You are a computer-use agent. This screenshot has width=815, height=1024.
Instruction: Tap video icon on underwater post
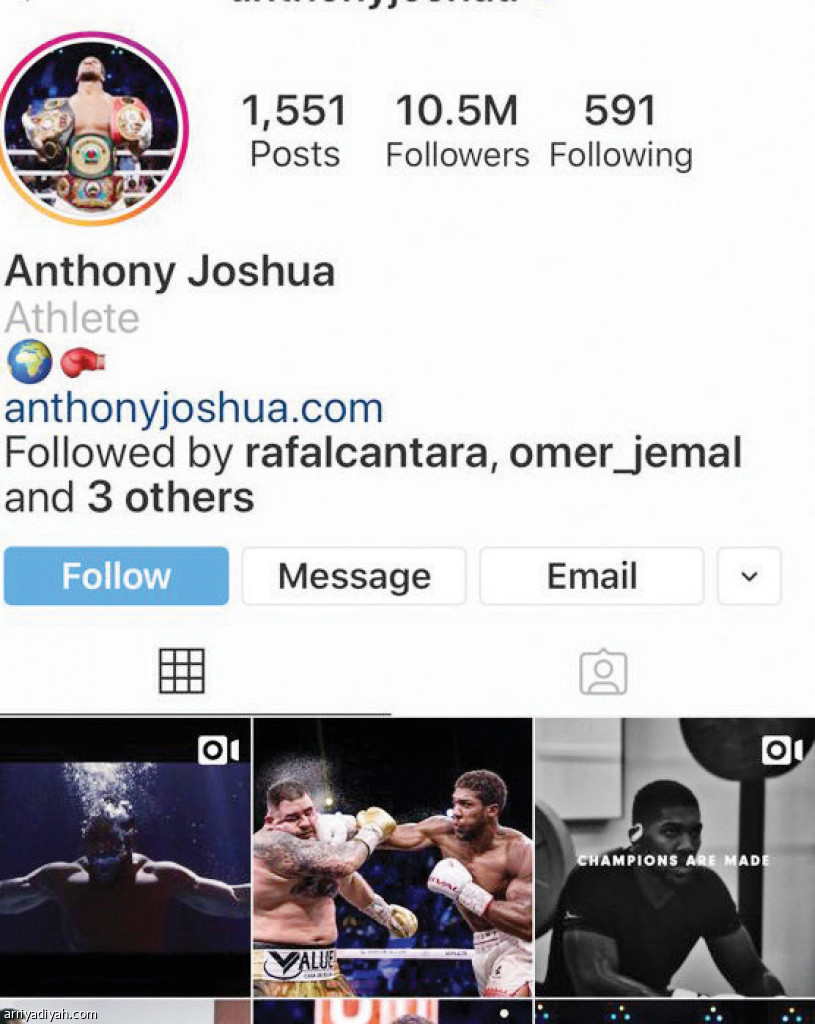point(218,750)
